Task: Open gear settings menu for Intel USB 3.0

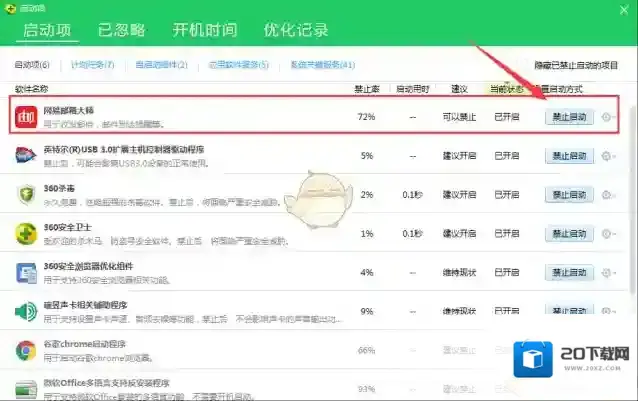Action: pyautogui.click(x=607, y=156)
